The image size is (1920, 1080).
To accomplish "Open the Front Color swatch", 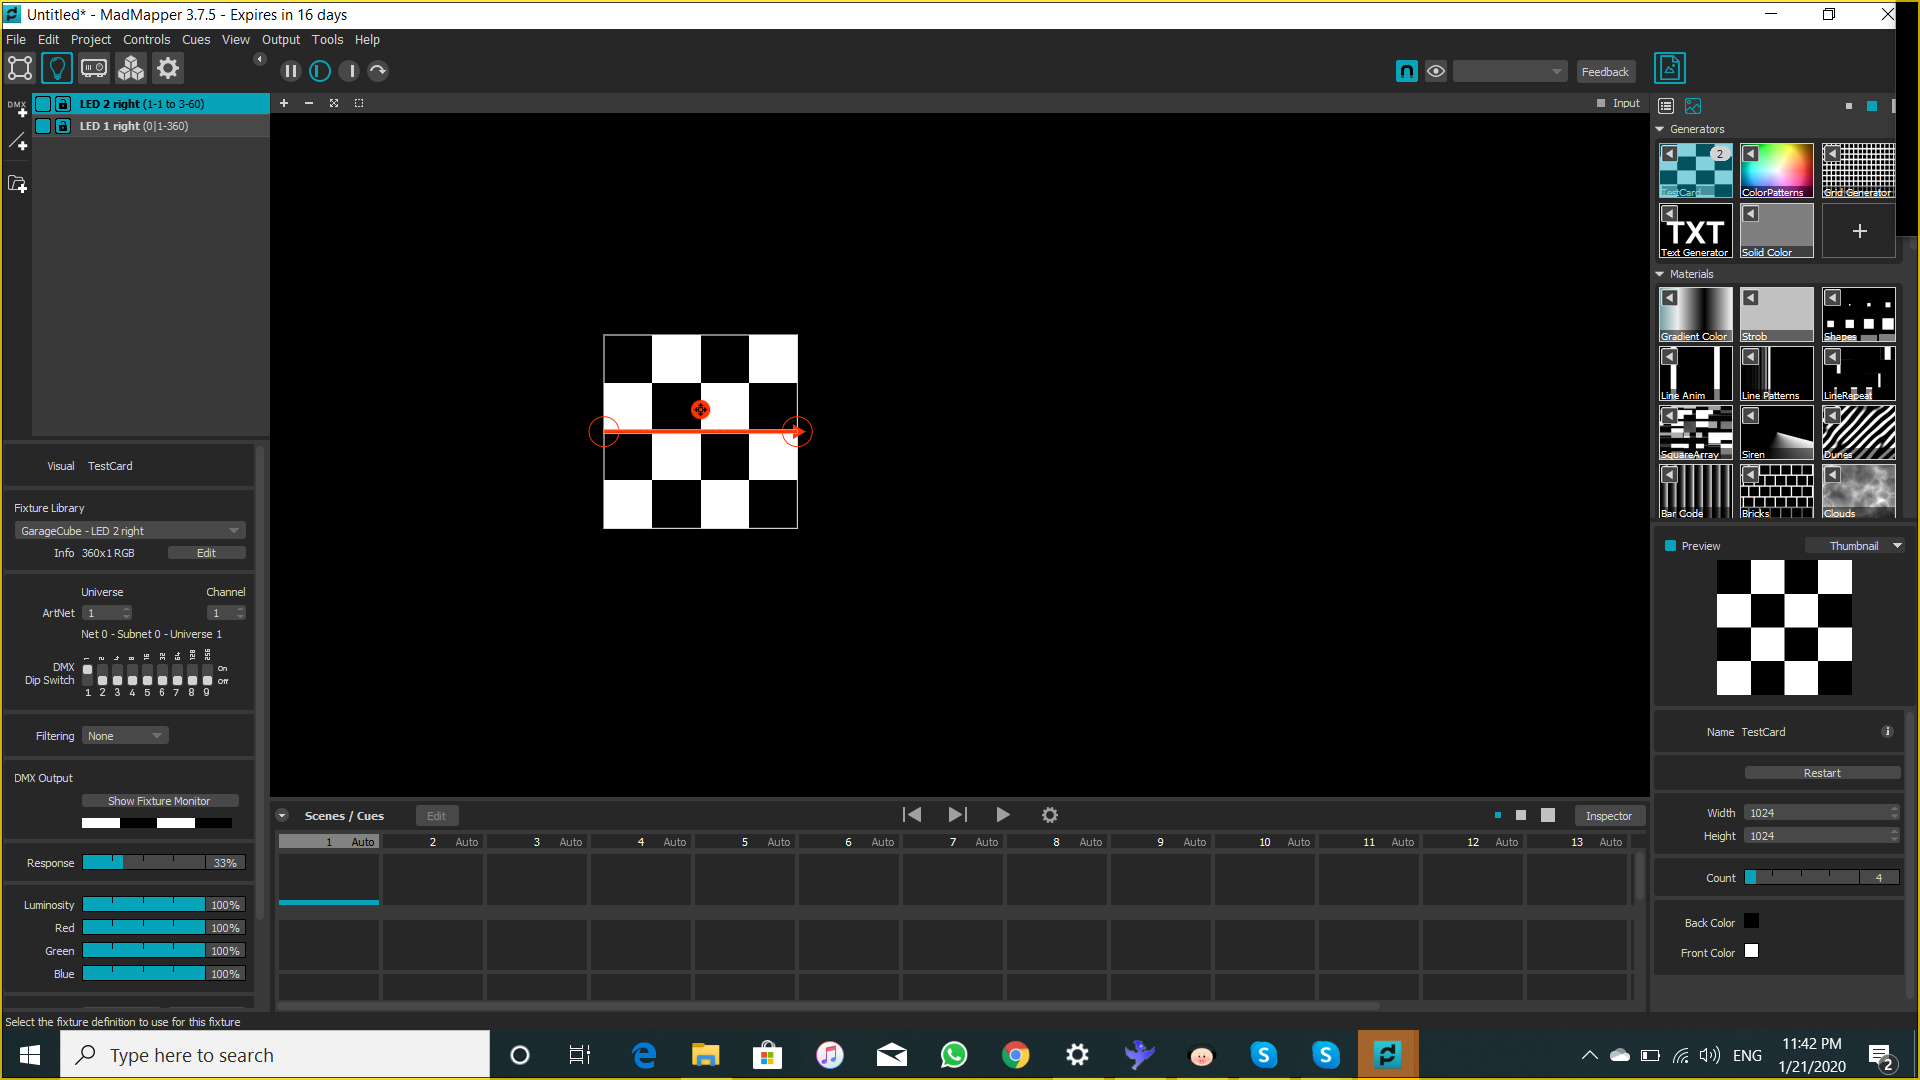I will [x=1752, y=951].
